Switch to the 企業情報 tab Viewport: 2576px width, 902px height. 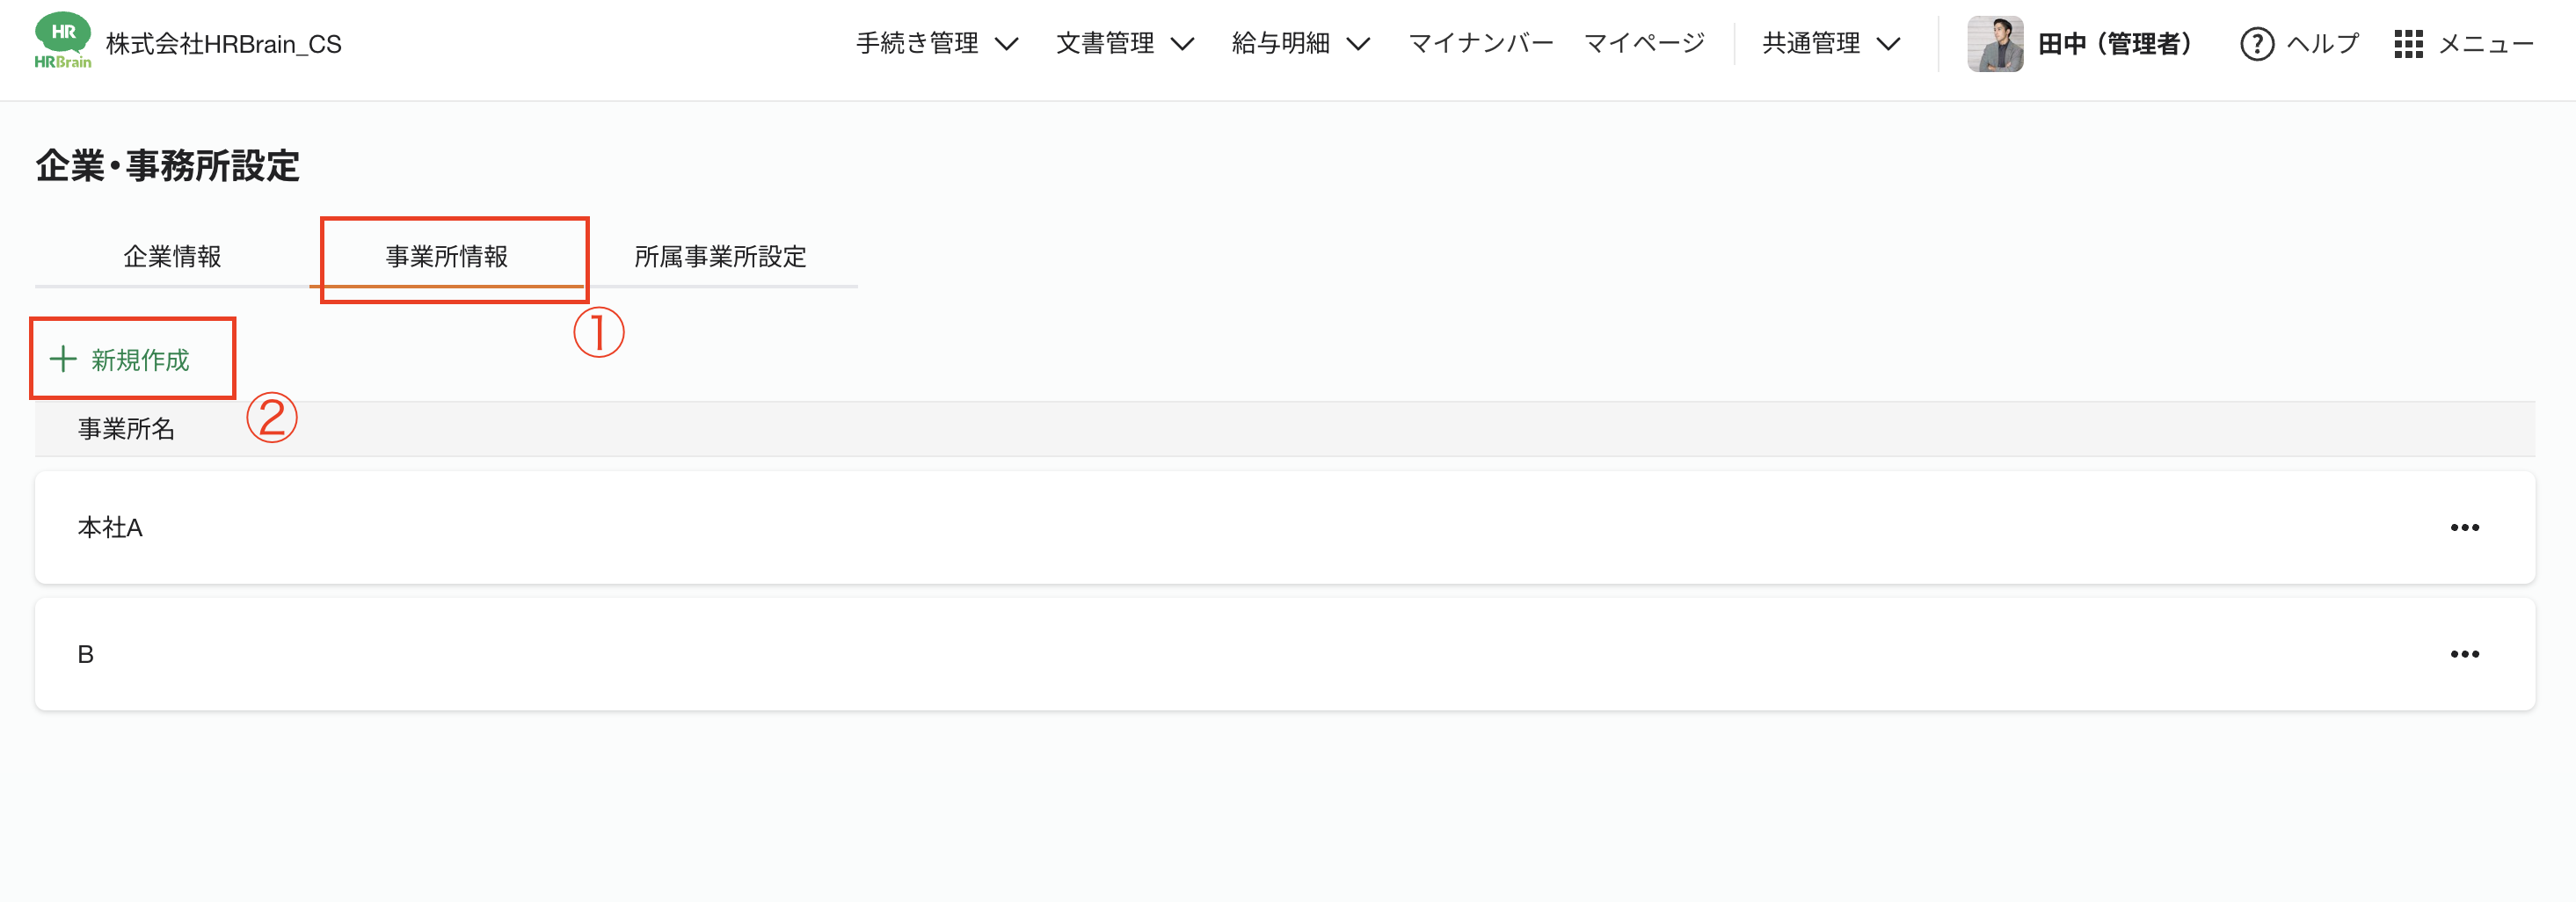[173, 256]
